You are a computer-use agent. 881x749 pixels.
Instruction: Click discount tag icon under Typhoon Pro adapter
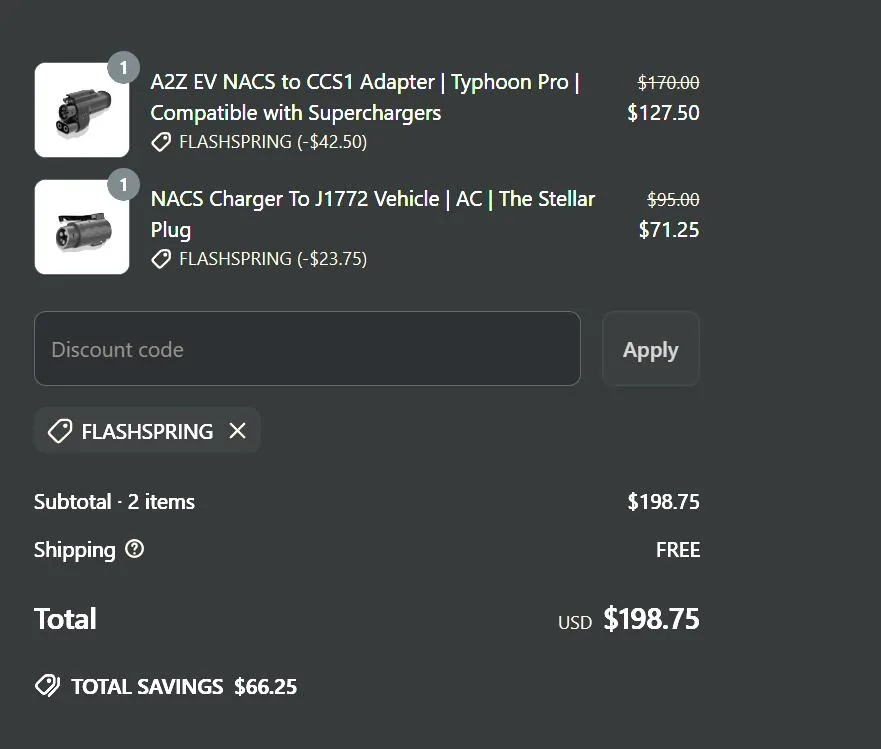pos(161,142)
